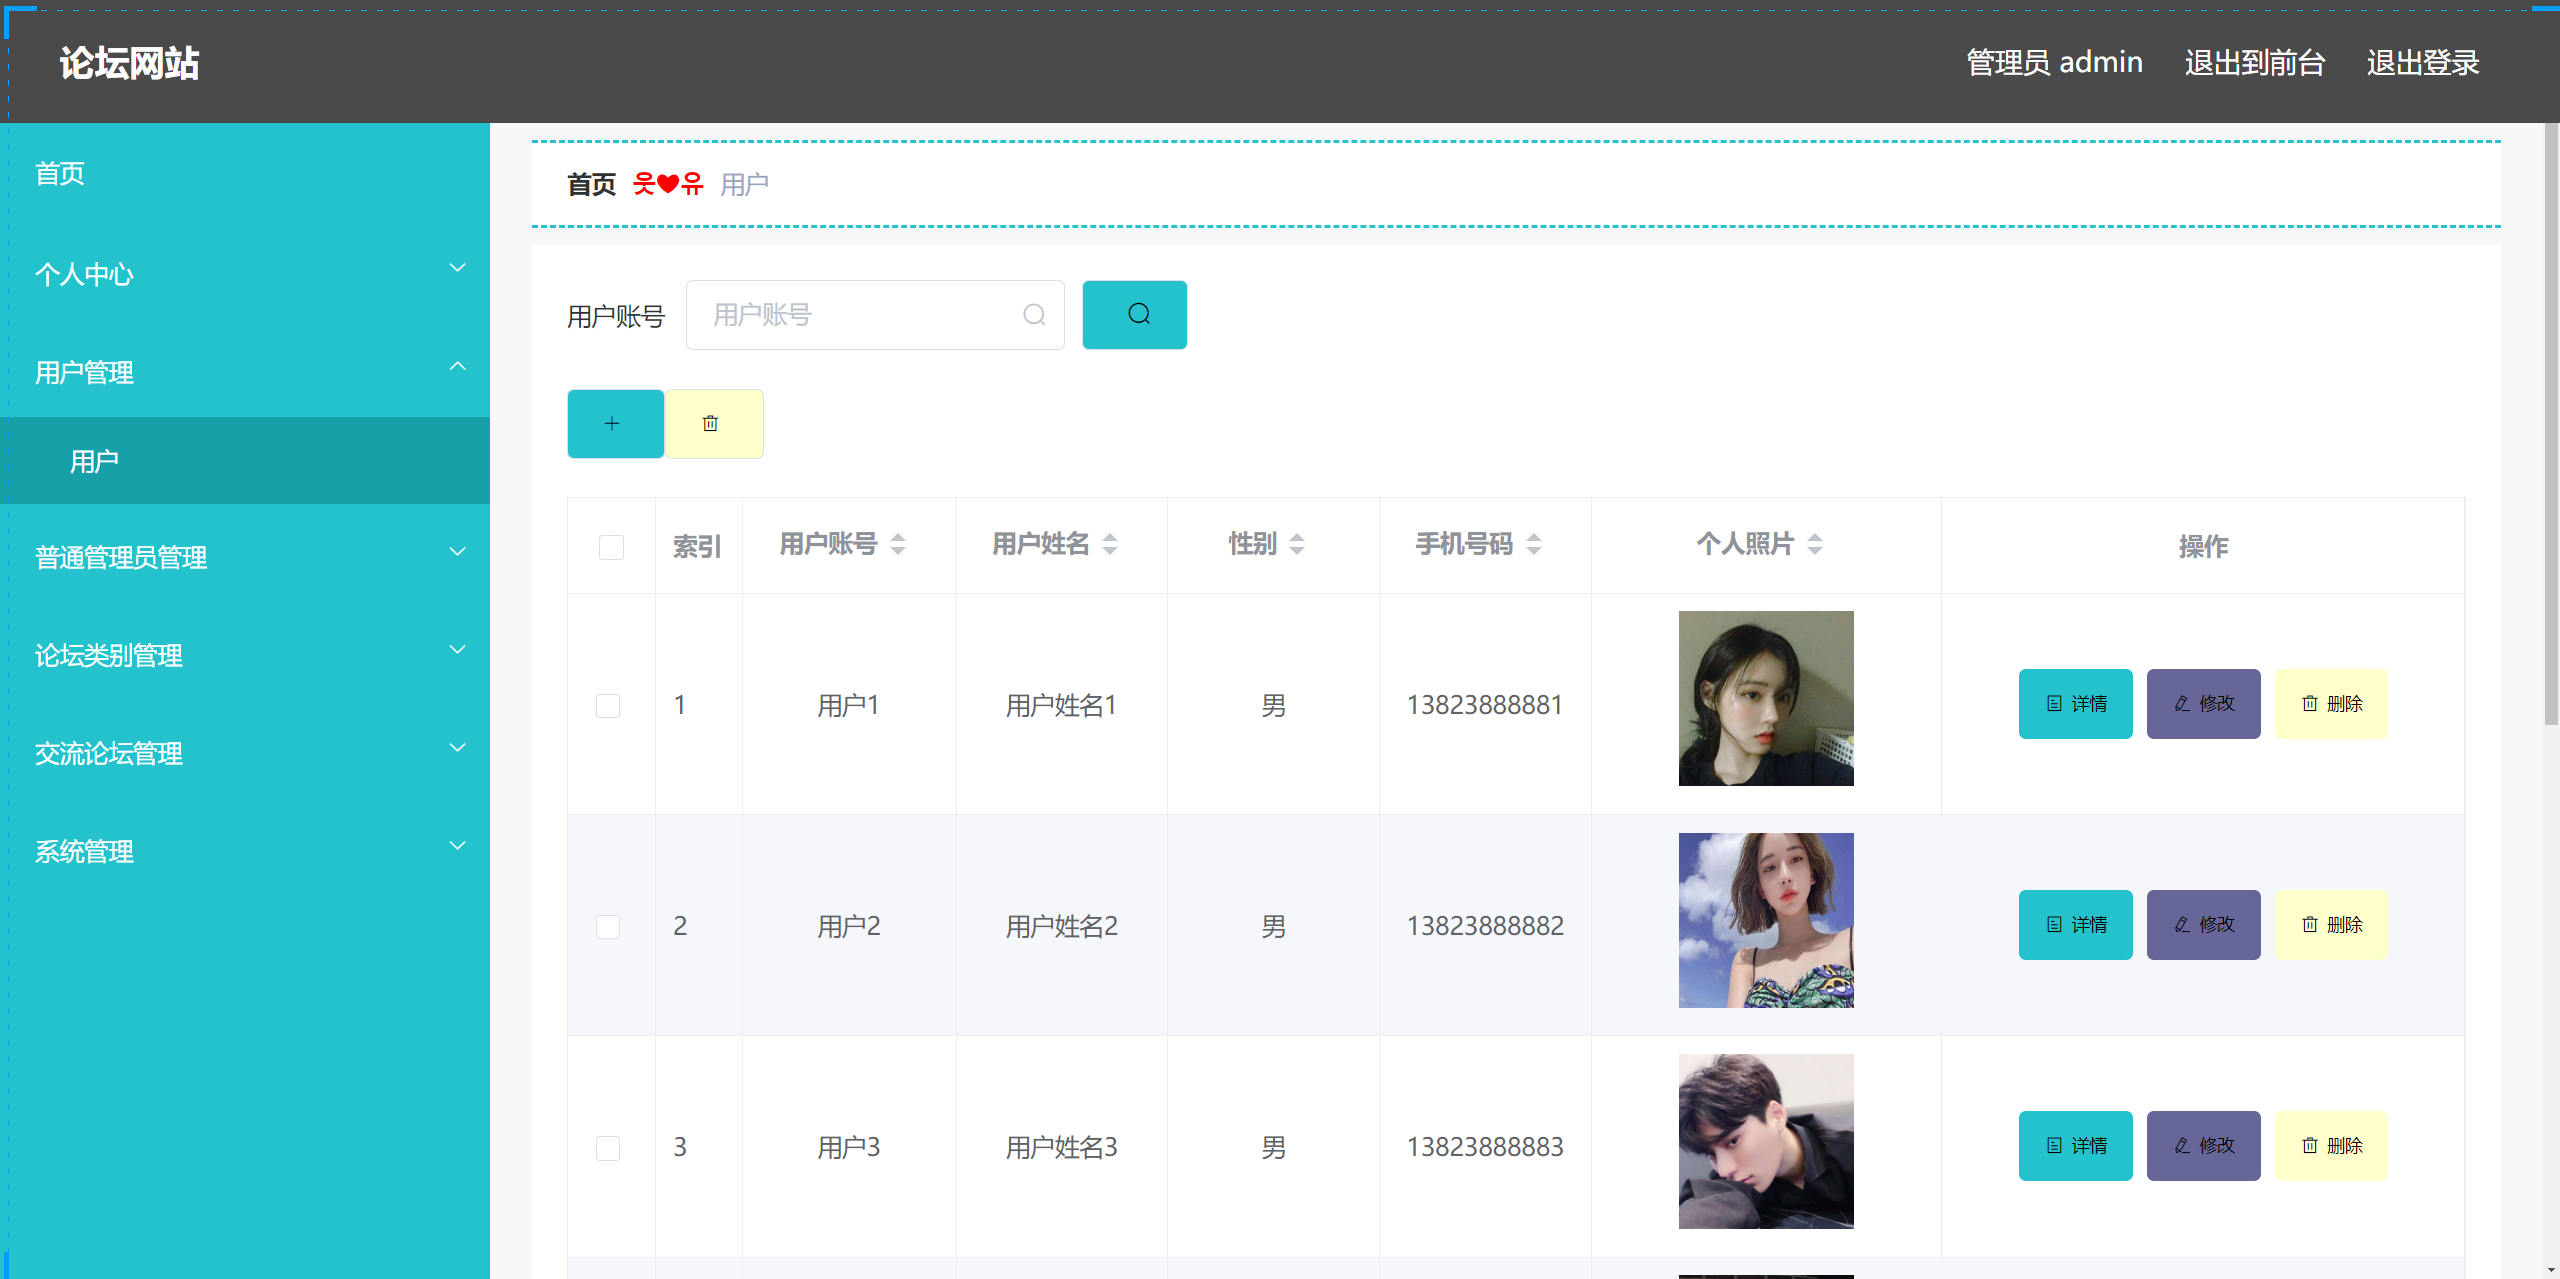This screenshot has height=1279, width=2560.
Task: Select 用户 submenu item in sidebar
Action: tap(95, 461)
